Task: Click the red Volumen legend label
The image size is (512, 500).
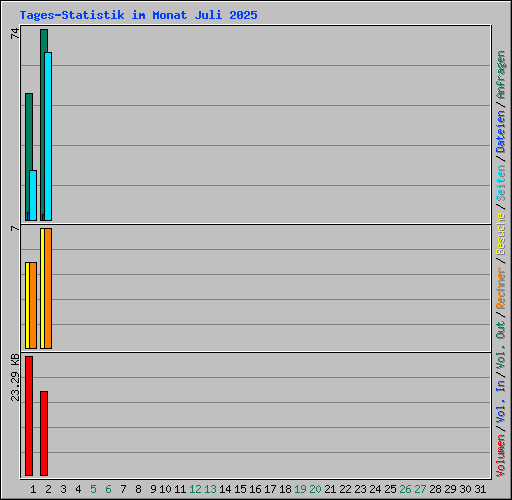Action: [x=500, y=455]
